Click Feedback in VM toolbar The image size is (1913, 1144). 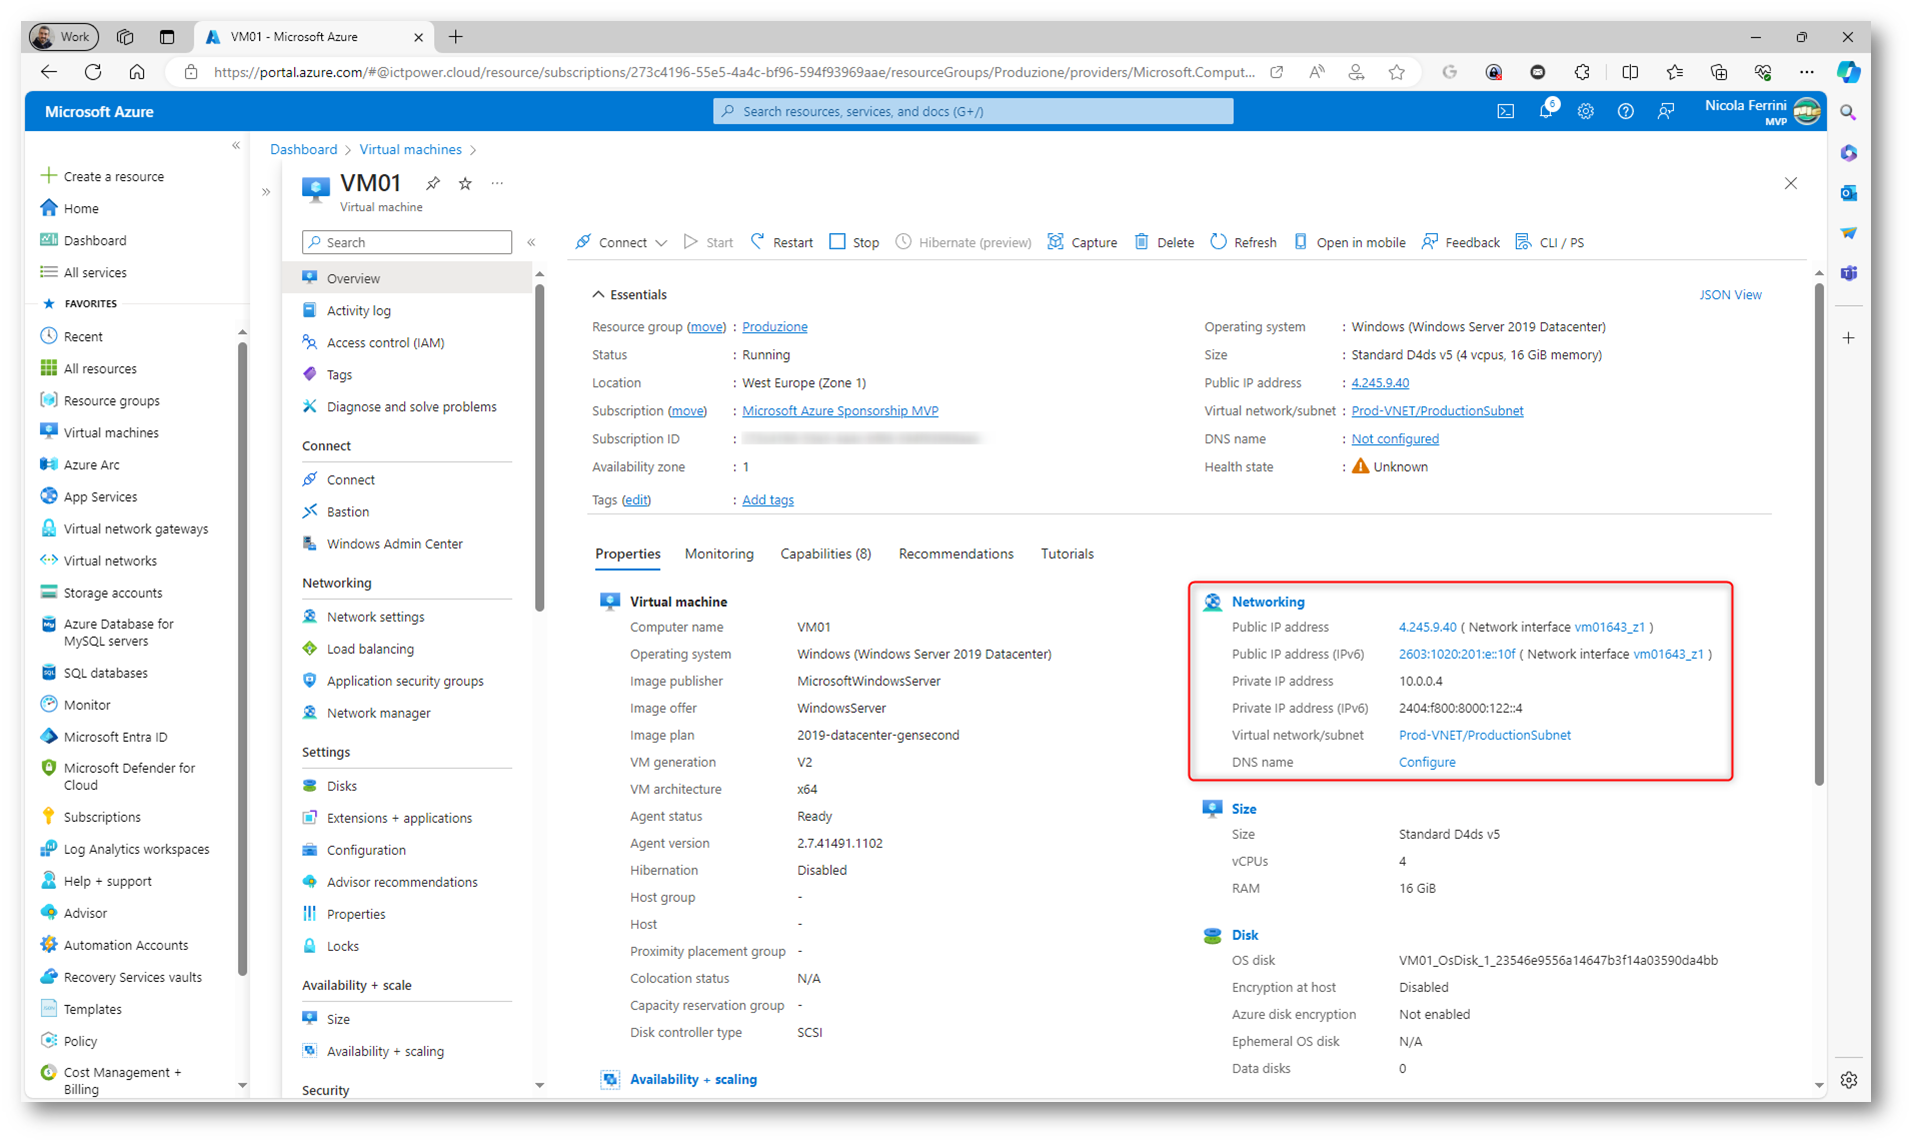click(1461, 242)
